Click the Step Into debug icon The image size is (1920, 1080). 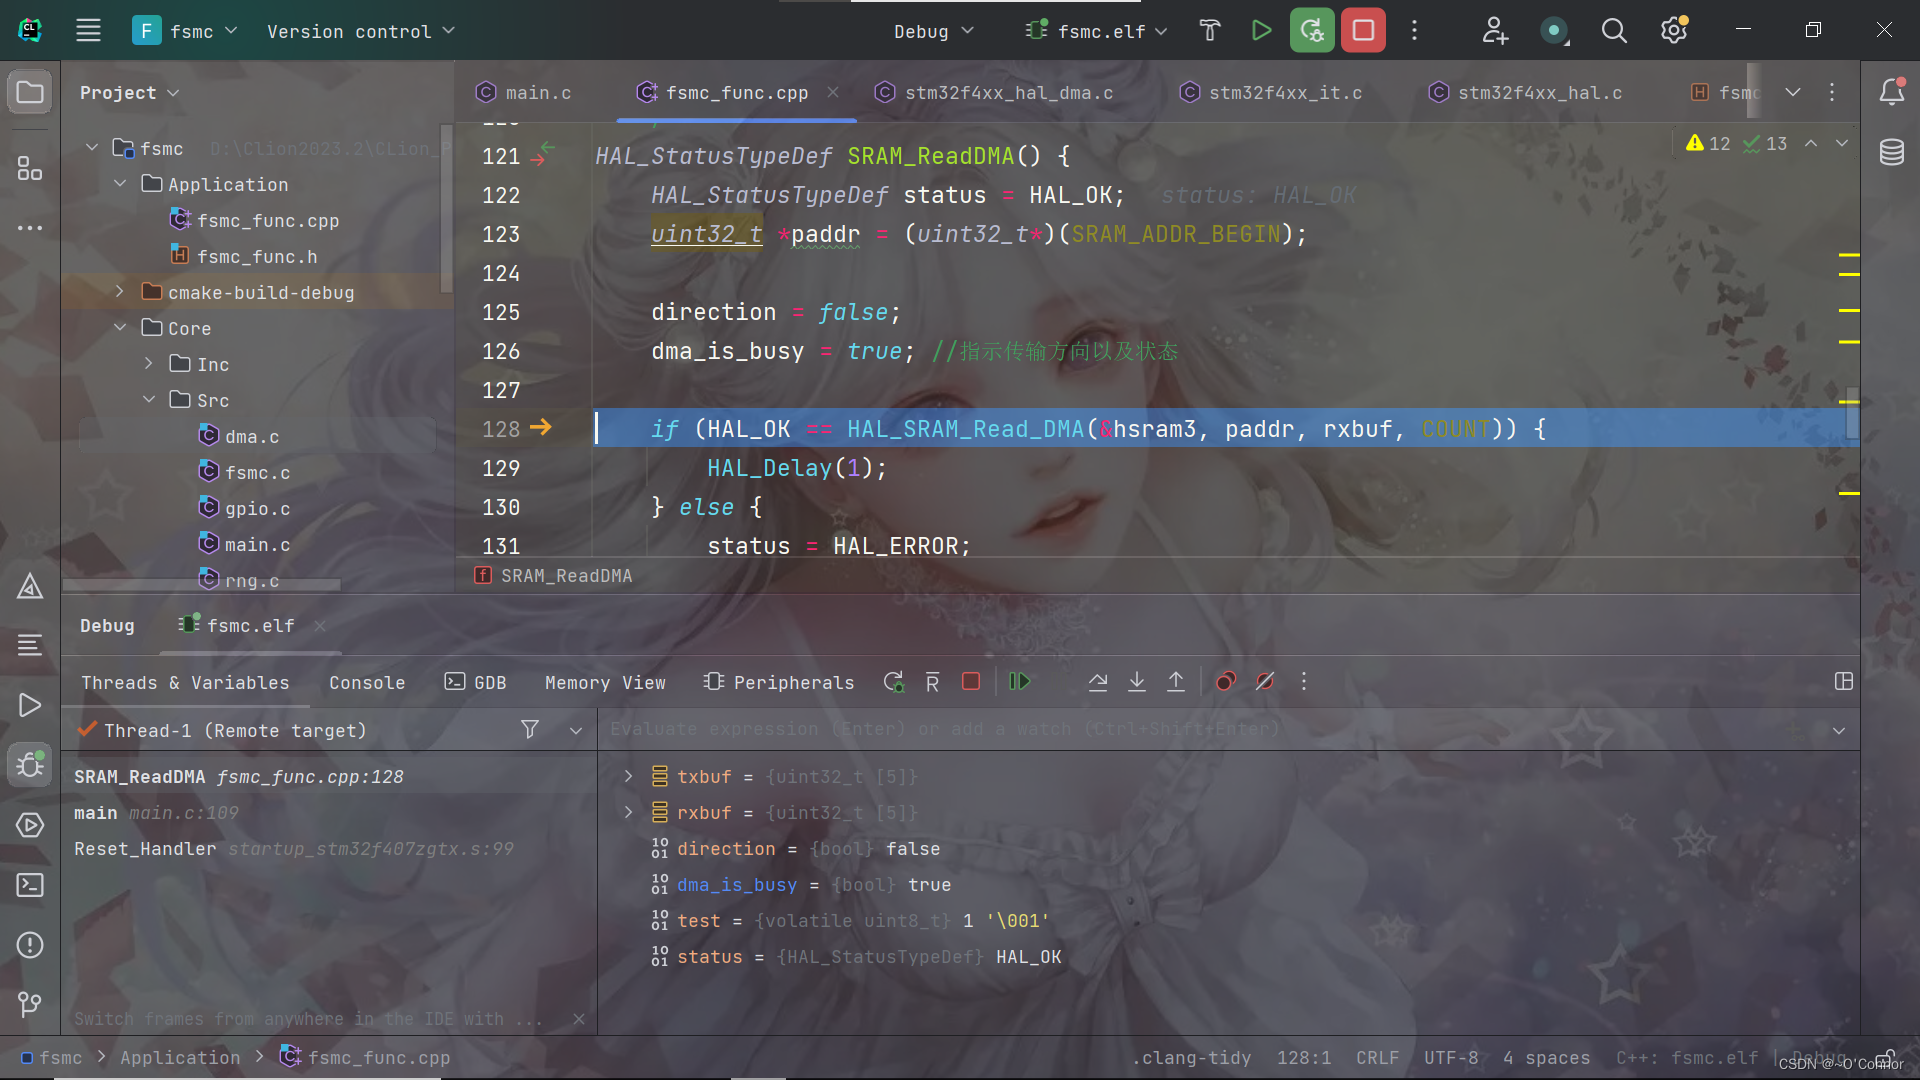pos(1137,682)
